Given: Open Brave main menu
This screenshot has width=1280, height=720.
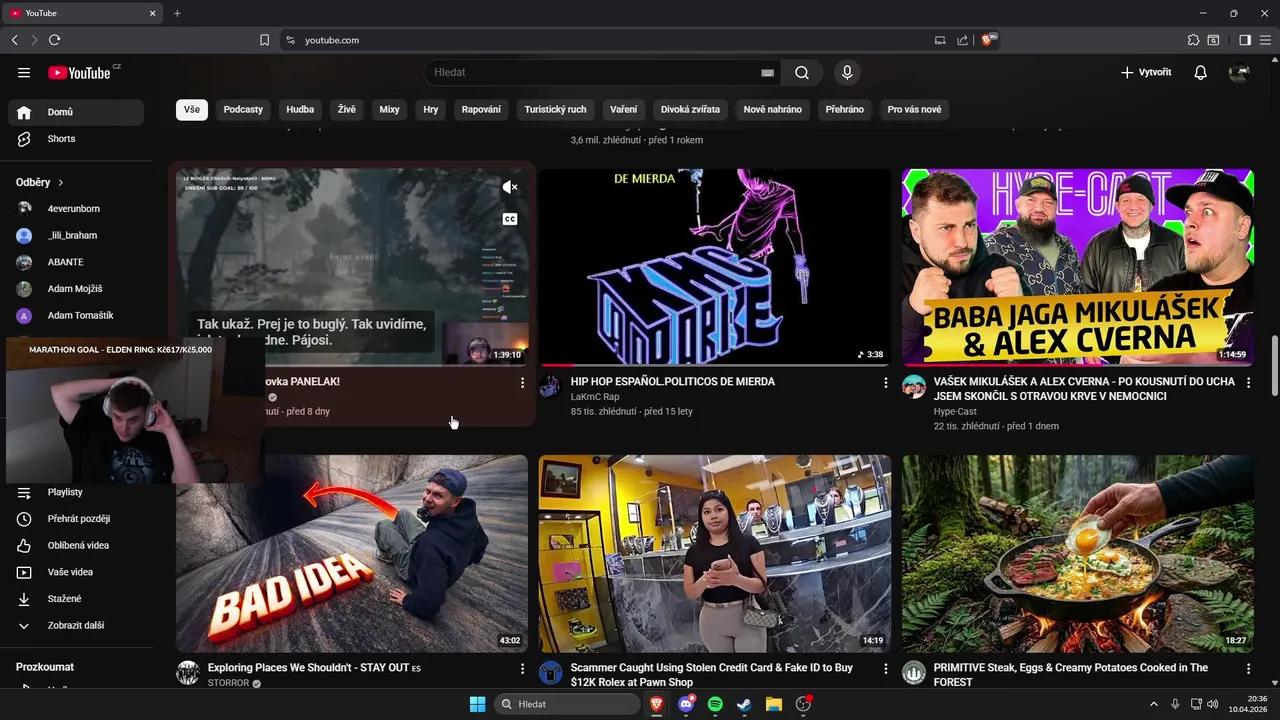Looking at the screenshot, I should pos(1266,40).
